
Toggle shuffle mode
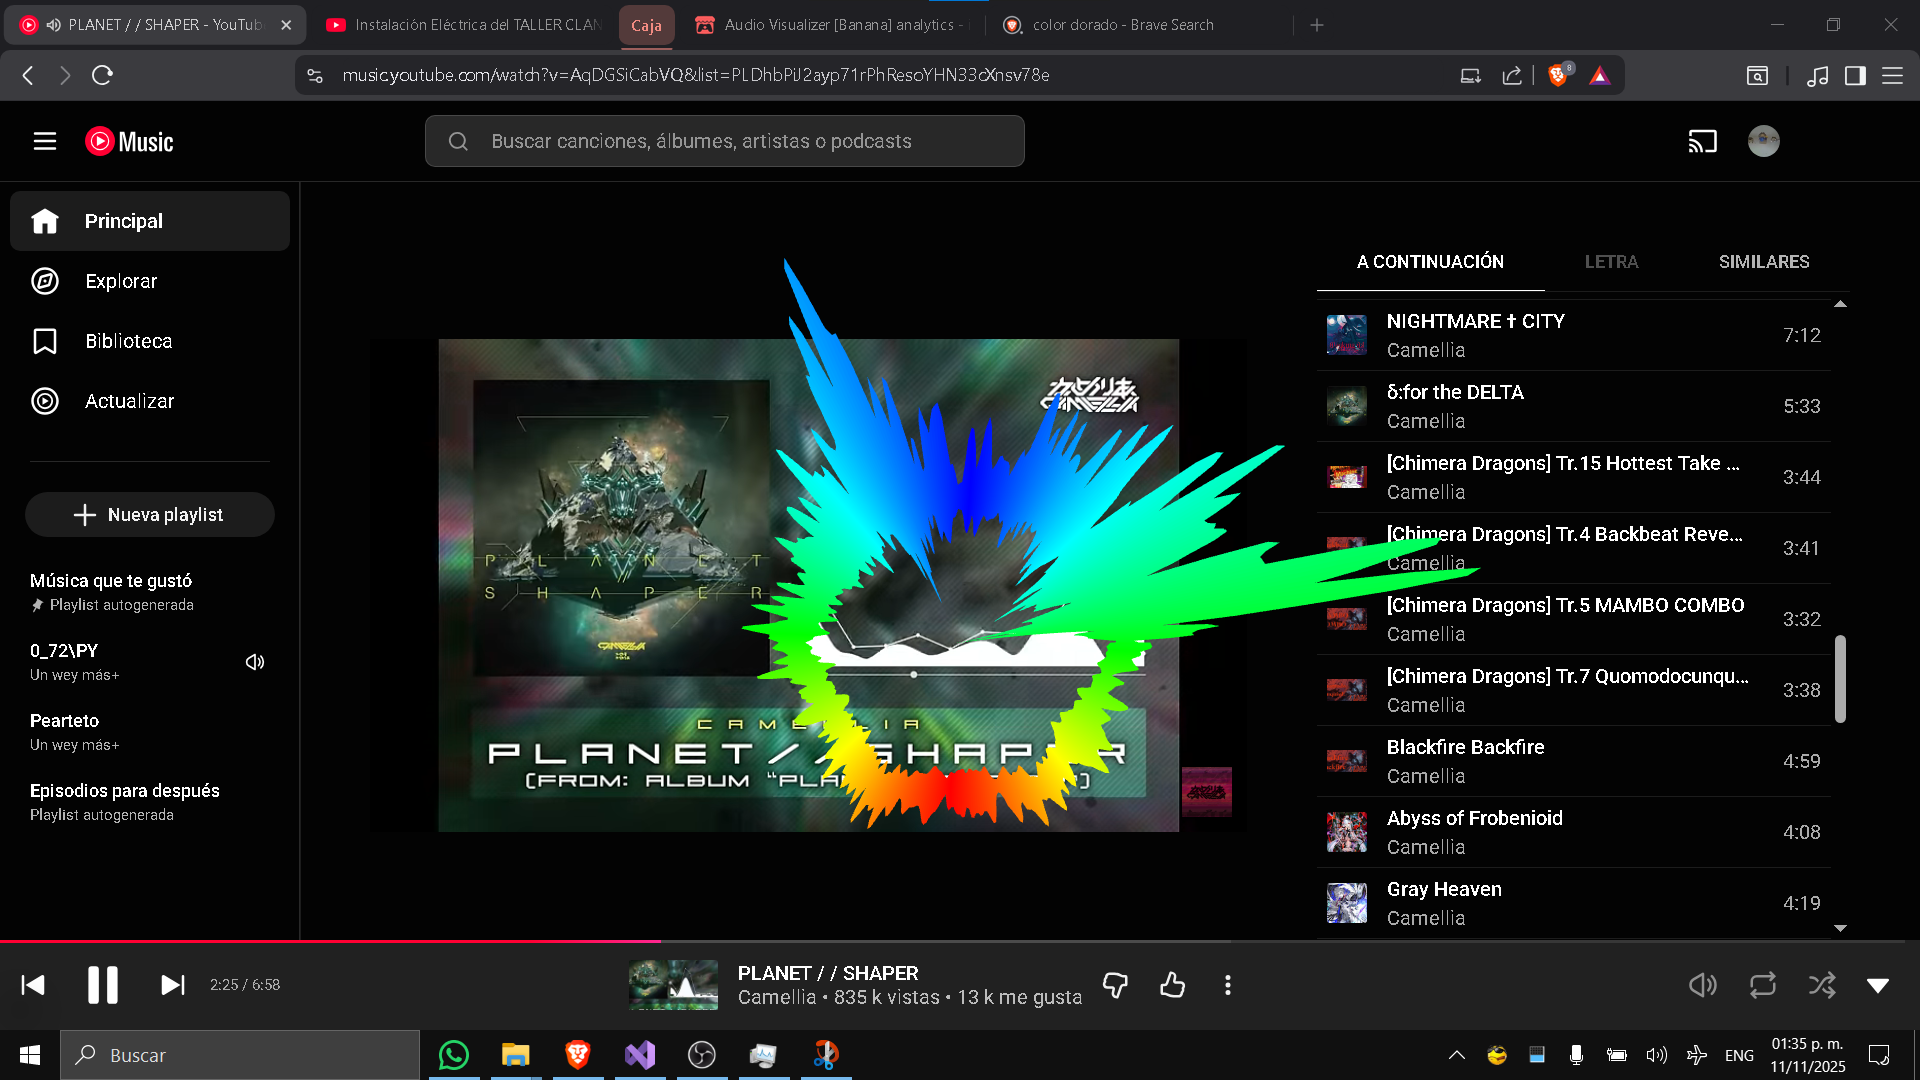(1821, 985)
